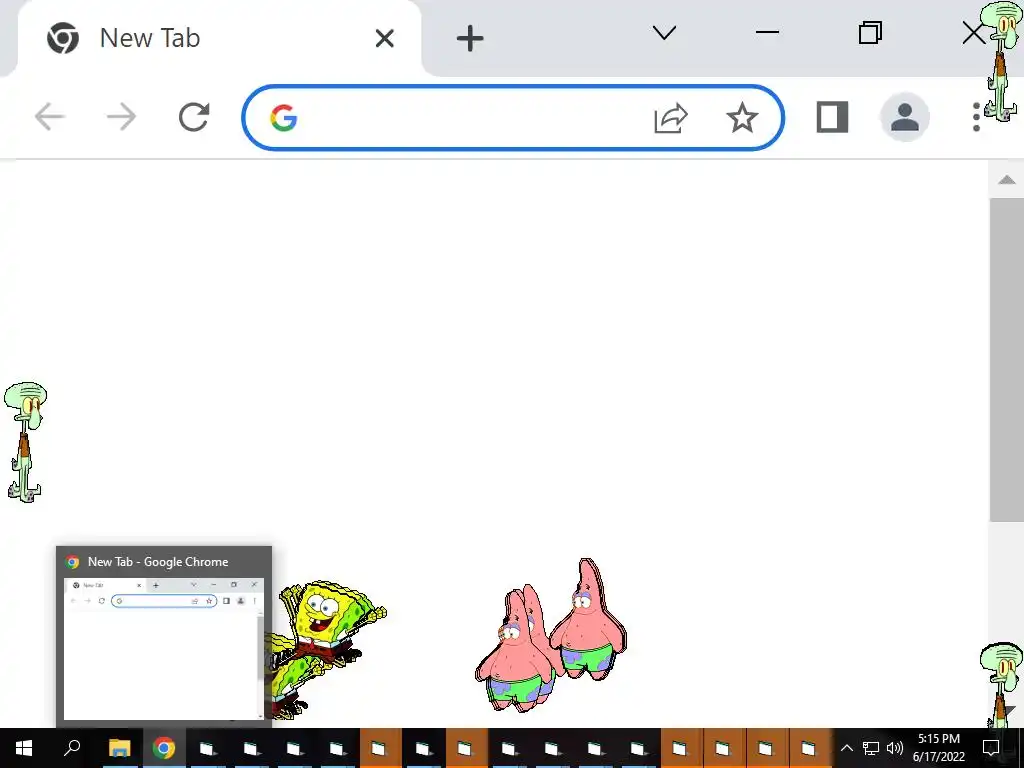Screen dimensions: 1024x768
Task: Go back using the Back arrow
Action: pos(50,118)
